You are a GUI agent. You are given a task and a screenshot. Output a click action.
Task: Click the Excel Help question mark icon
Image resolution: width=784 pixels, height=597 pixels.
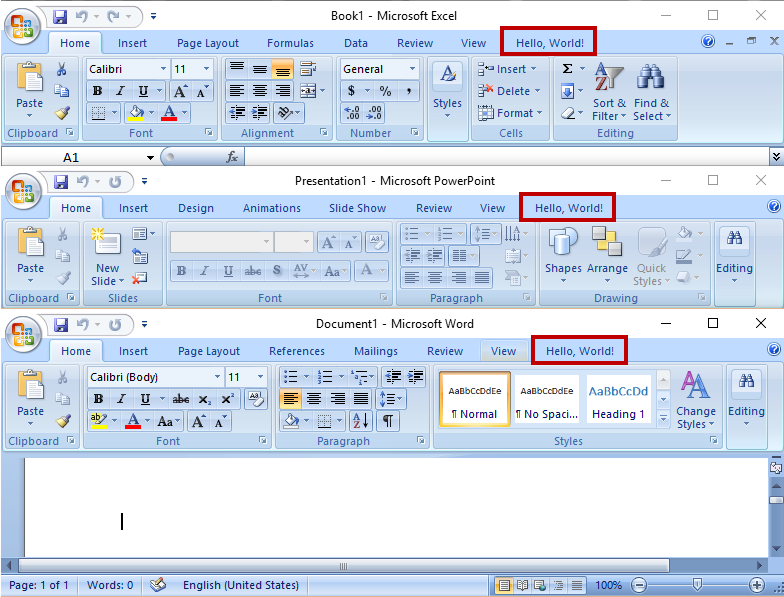pos(708,41)
